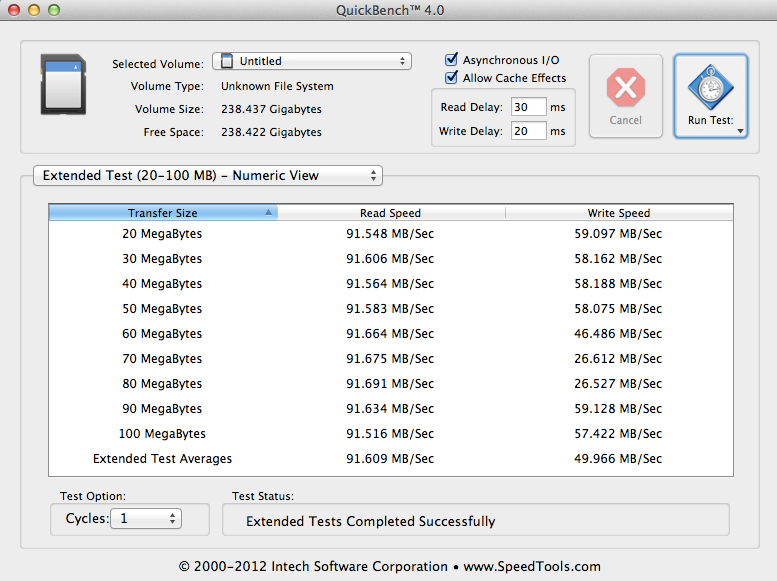Image resolution: width=777 pixels, height=581 pixels.
Task: Select the Extended Test Averages row
Action: point(390,459)
